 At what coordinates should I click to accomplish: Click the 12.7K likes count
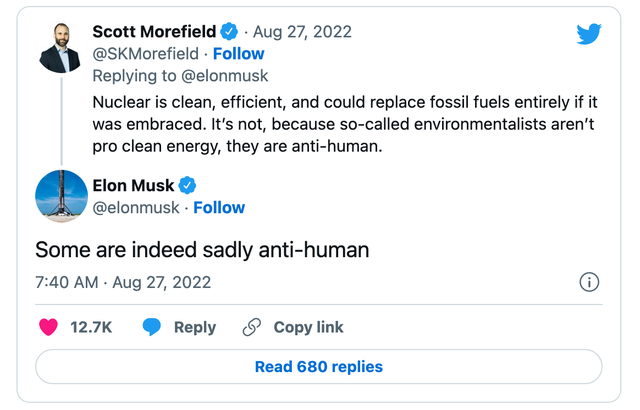point(90,327)
